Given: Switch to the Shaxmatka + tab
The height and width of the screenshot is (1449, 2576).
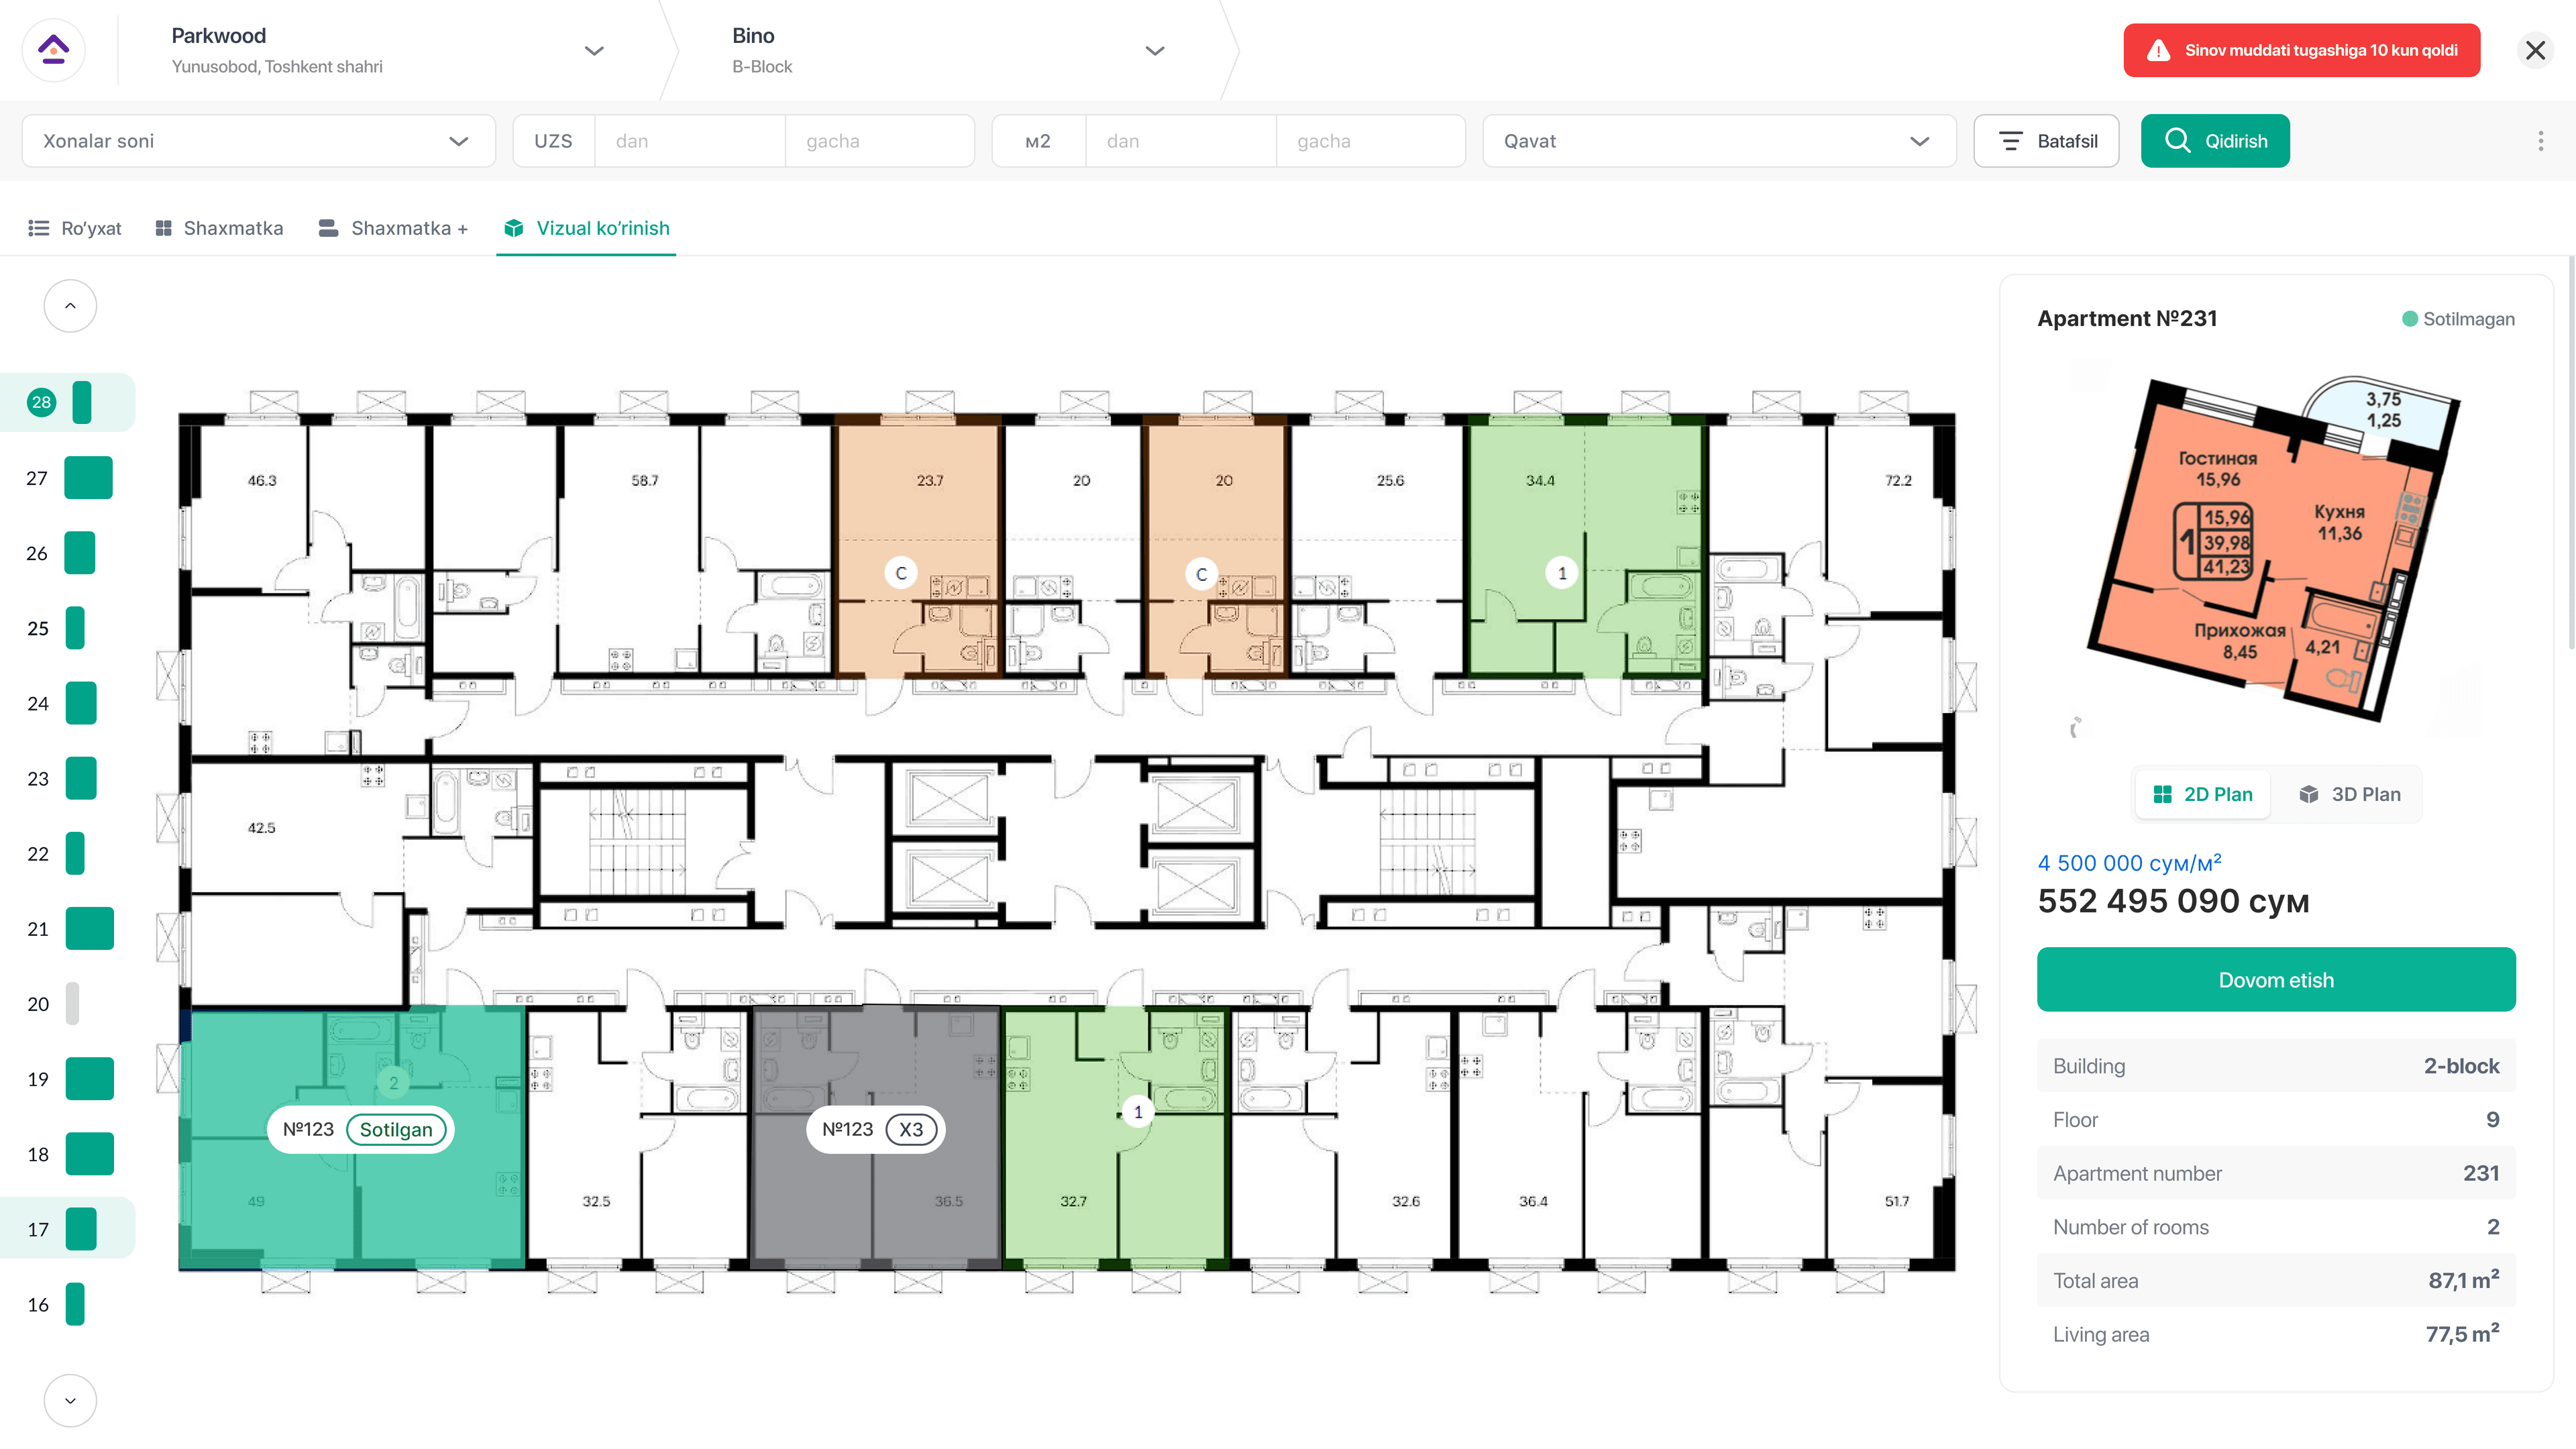Looking at the screenshot, I should [393, 228].
